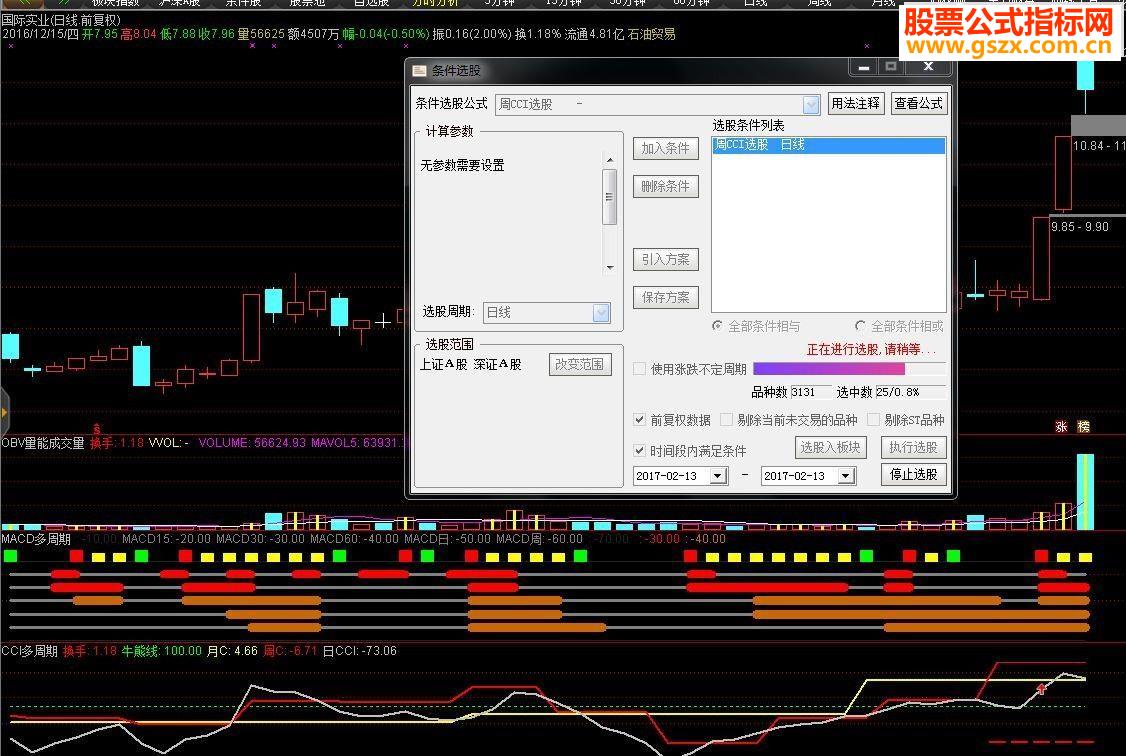Click the MACD多周期 indicator label

(x=36, y=538)
